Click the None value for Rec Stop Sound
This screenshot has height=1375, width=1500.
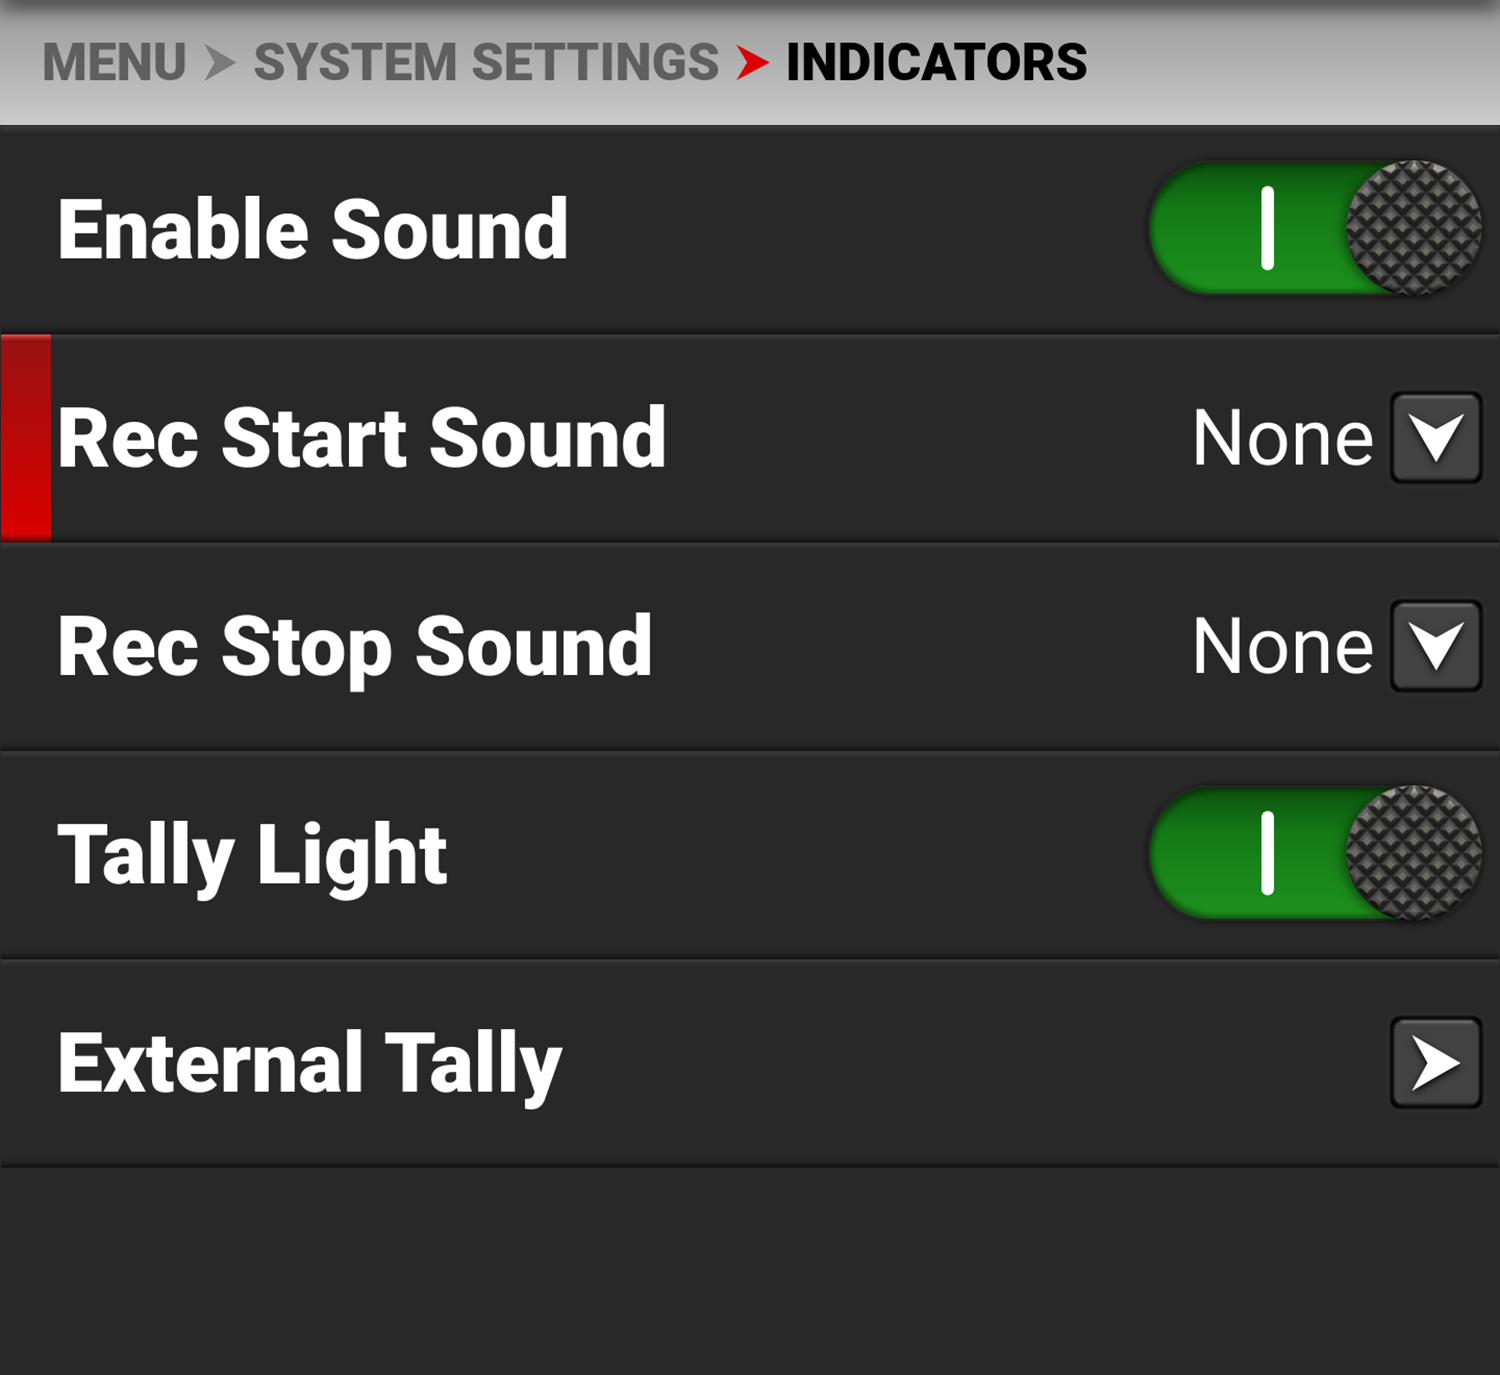pos(1283,646)
